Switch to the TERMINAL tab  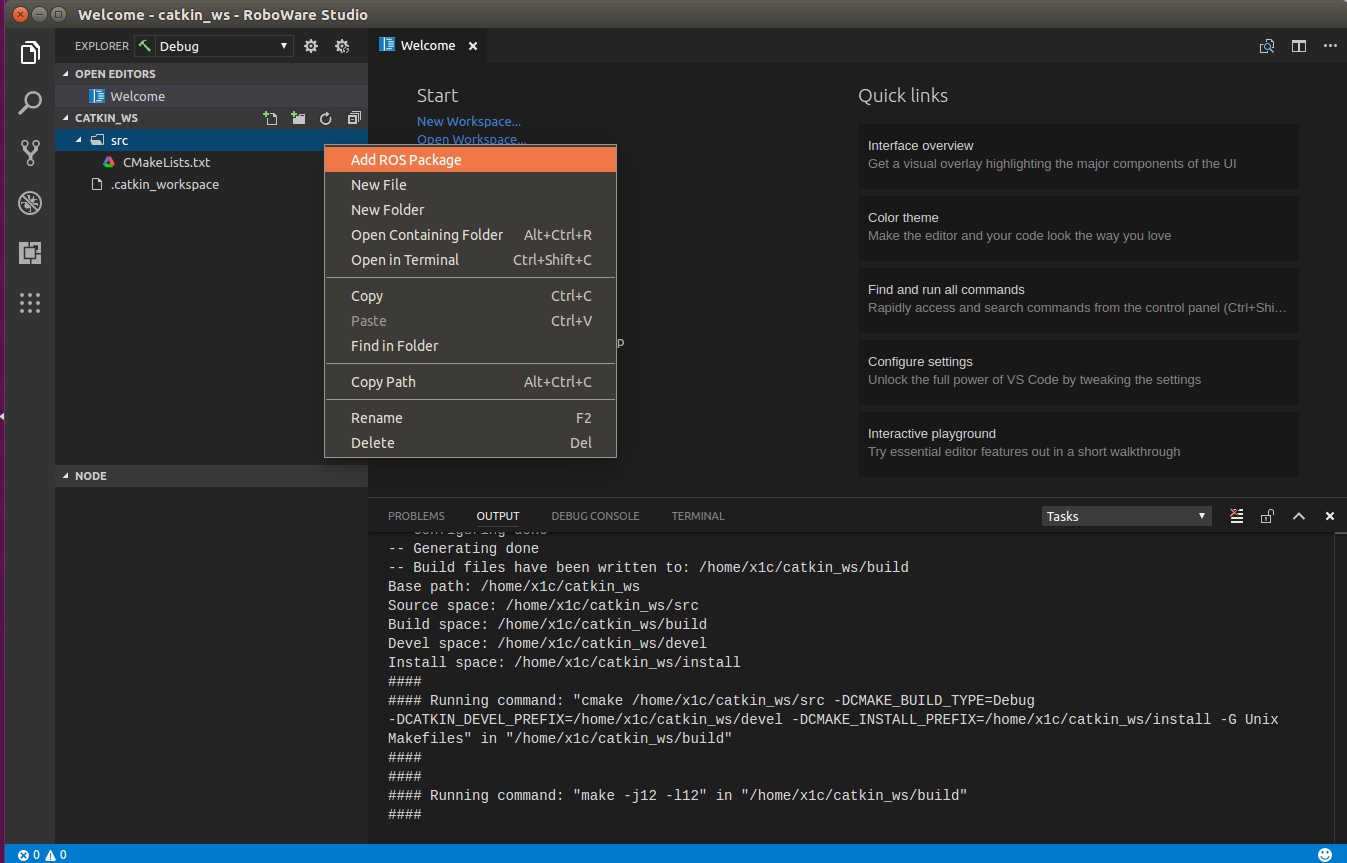(697, 516)
